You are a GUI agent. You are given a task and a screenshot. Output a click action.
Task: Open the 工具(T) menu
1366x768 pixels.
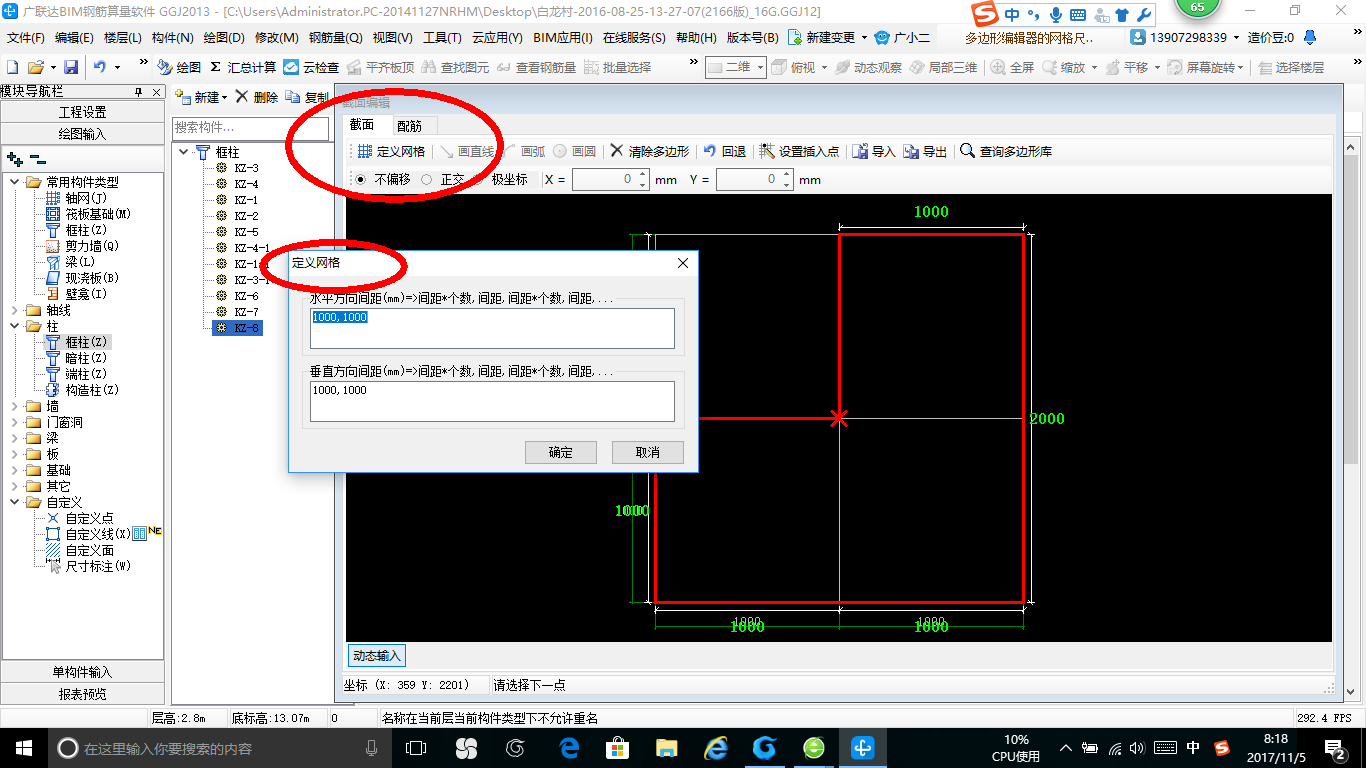pos(442,38)
